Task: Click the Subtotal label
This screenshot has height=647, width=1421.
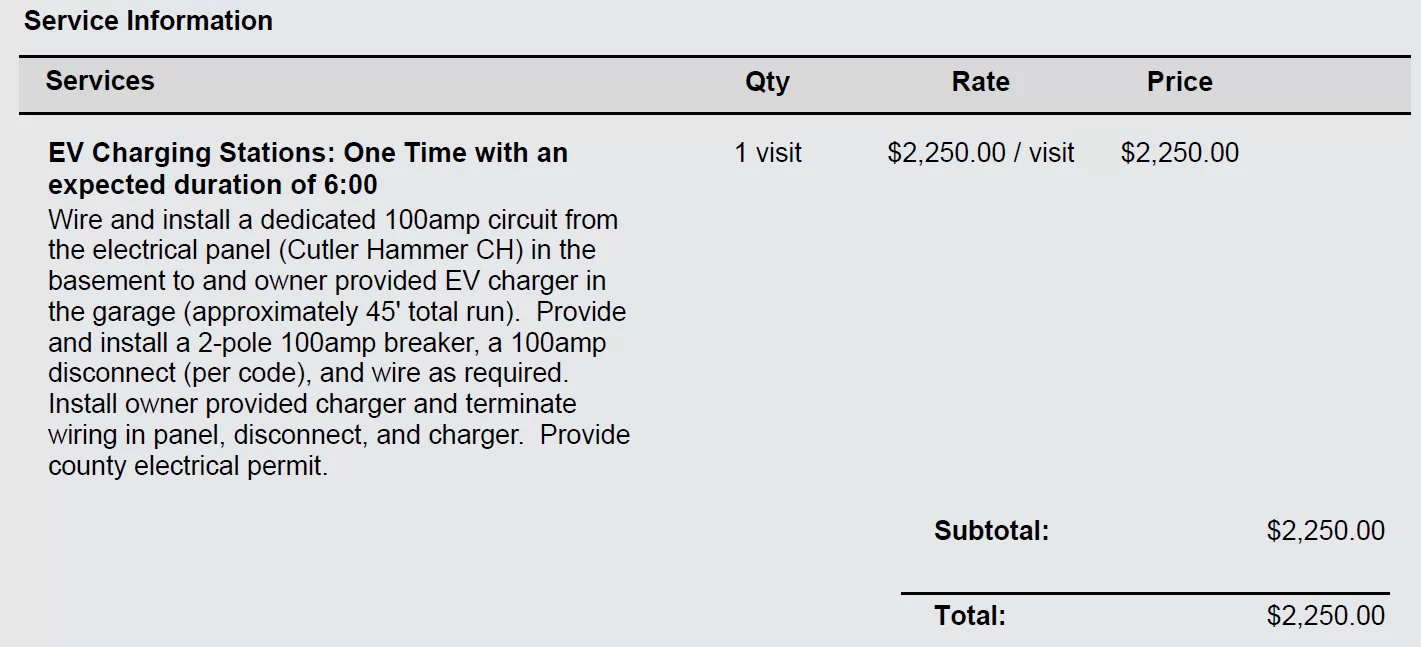Action: tap(991, 530)
